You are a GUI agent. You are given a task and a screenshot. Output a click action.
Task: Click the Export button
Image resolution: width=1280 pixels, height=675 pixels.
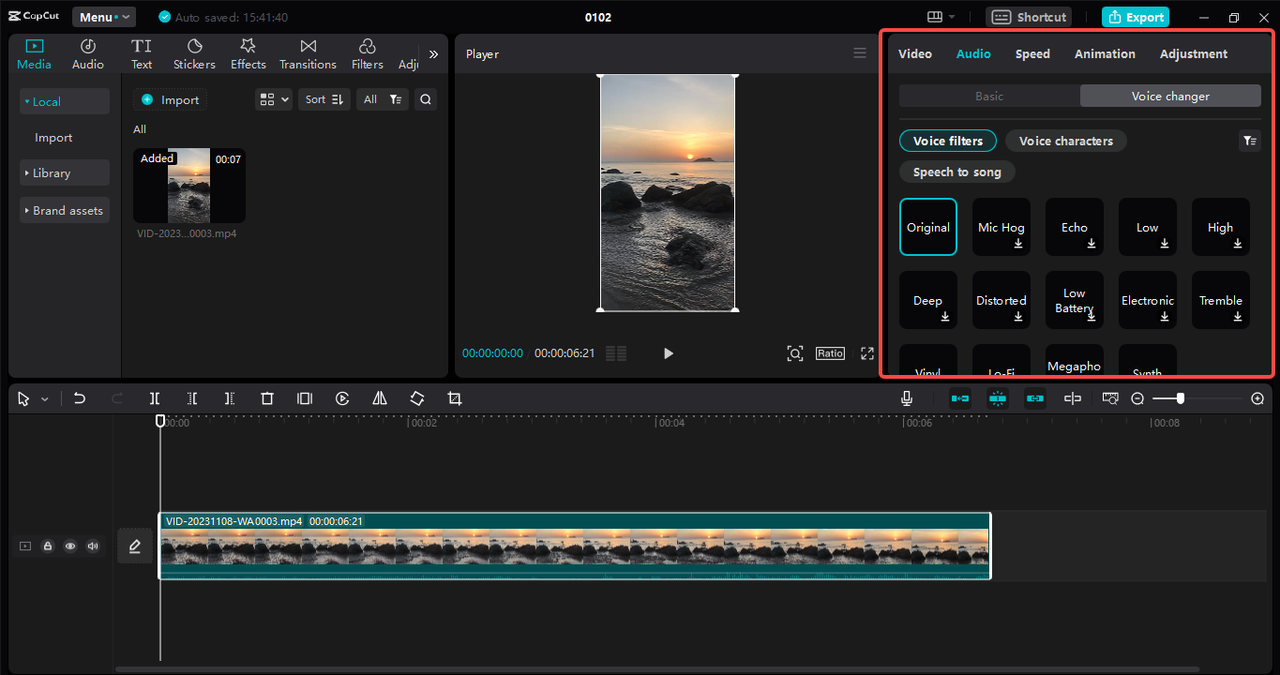pos(1135,17)
